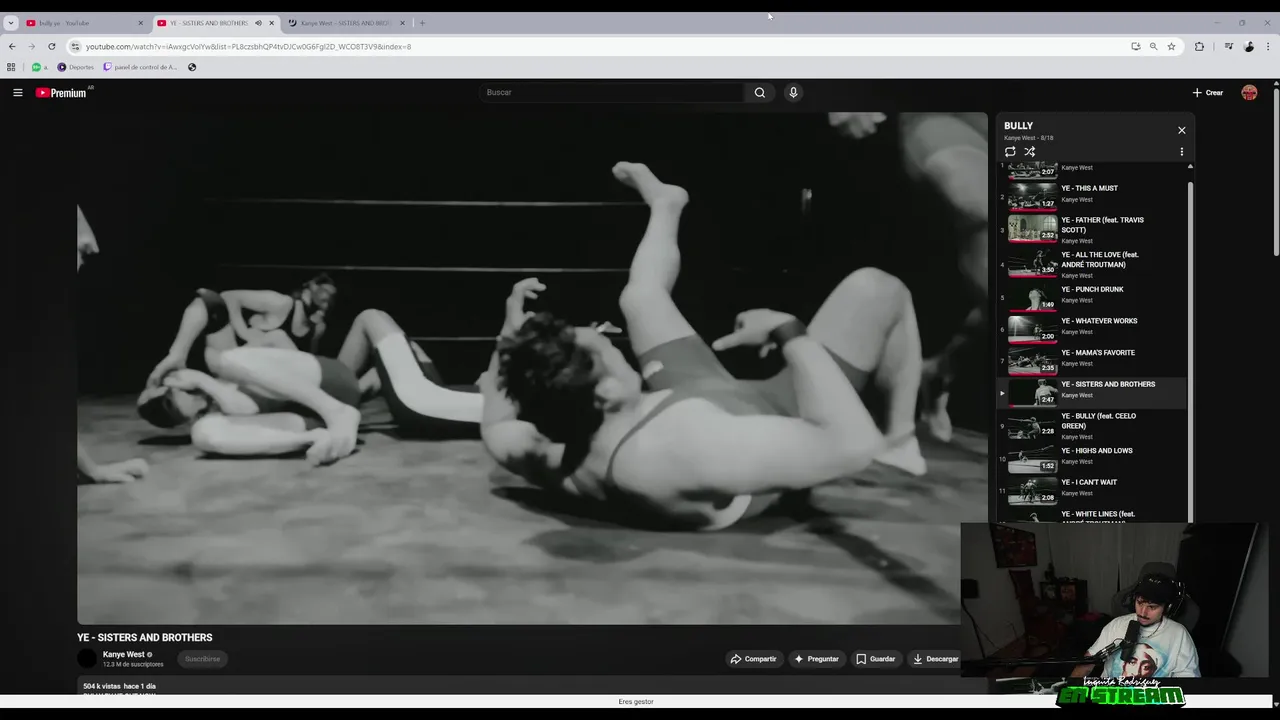Play YE - PUNCH DRUNK track
This screenshot has width=1280, height=720.
coord(1092,297)
